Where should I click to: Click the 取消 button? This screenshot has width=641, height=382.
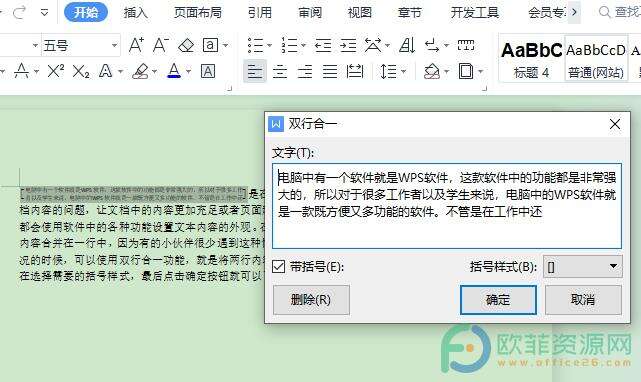click(583, 300)
